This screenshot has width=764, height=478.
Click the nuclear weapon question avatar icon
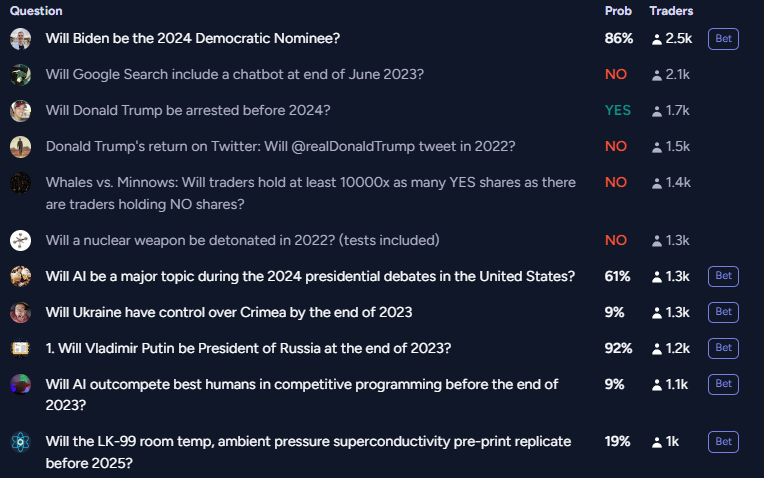(x=20, y=241)
